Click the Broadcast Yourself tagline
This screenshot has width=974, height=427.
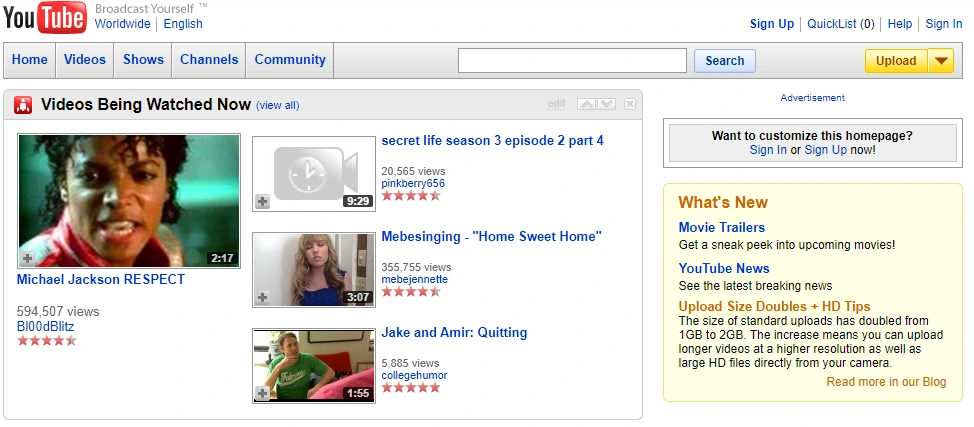151,9
